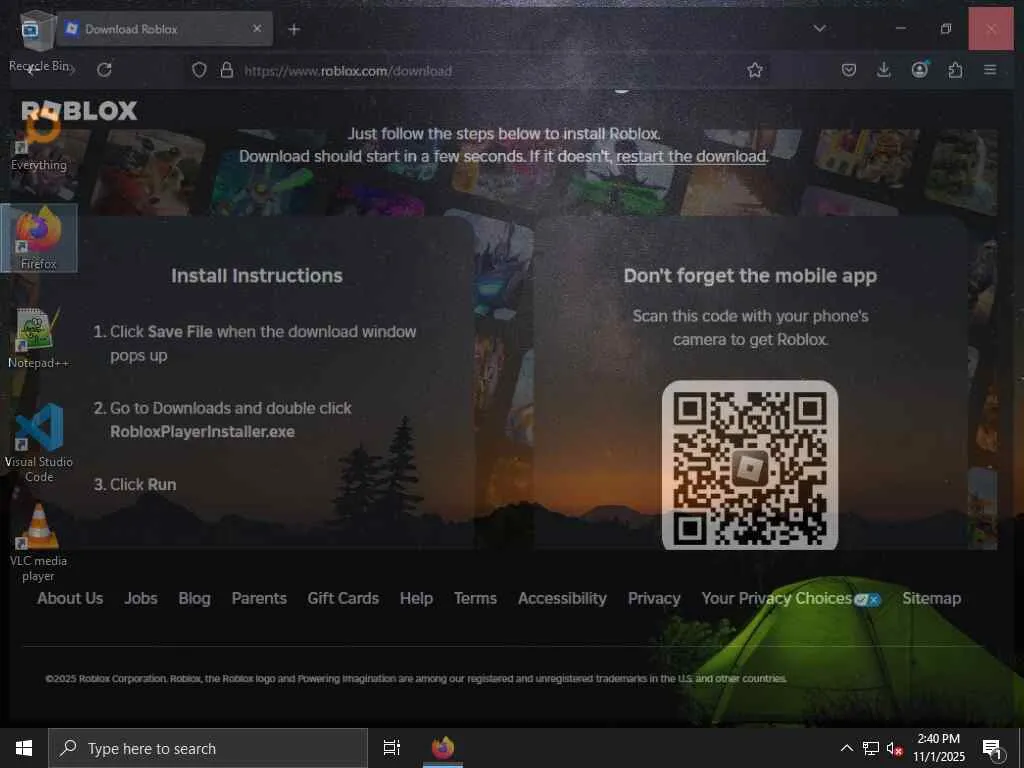
Task: Open Your Privacy Choices footer link
Action: point(791,598)
